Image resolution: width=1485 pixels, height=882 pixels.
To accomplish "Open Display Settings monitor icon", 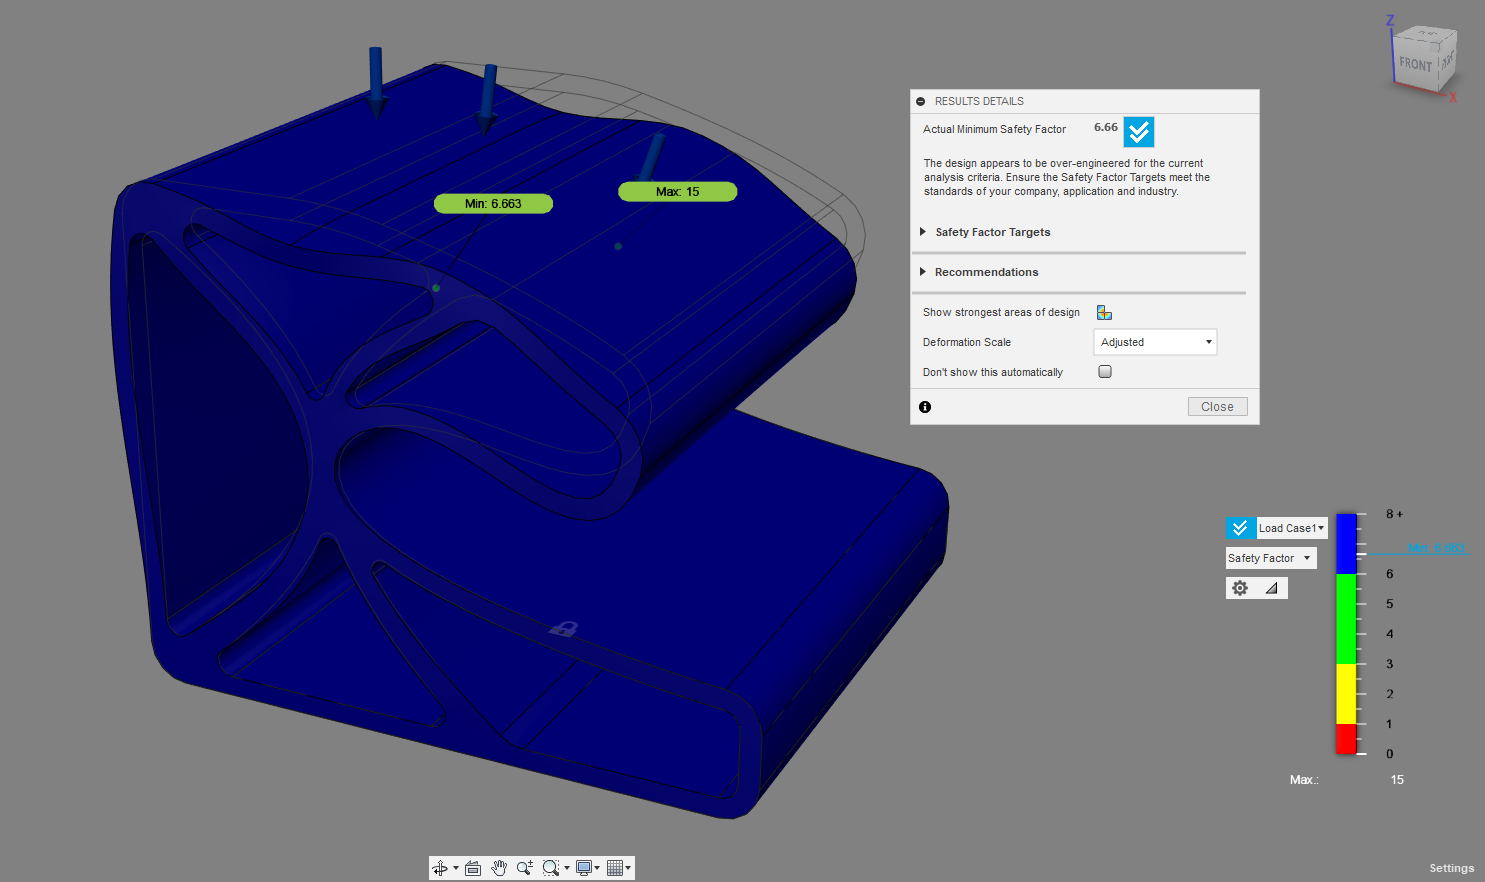I will pos(584,868).
